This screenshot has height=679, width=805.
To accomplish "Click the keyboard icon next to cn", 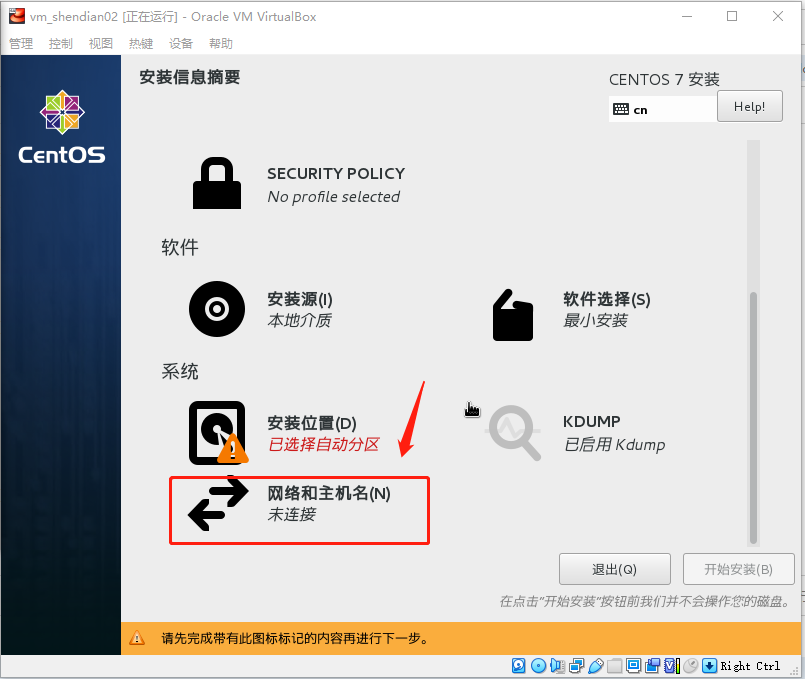I will 621,109.
